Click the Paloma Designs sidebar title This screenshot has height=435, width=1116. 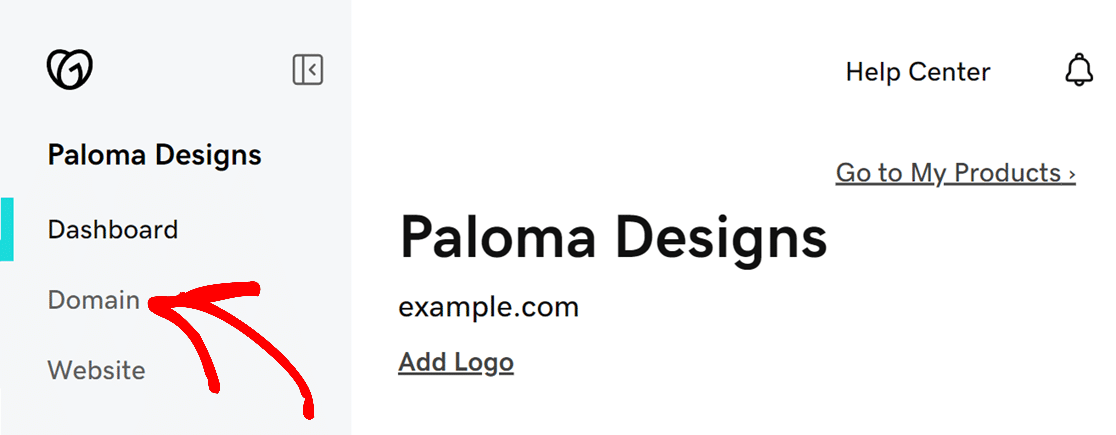[154, 154]
